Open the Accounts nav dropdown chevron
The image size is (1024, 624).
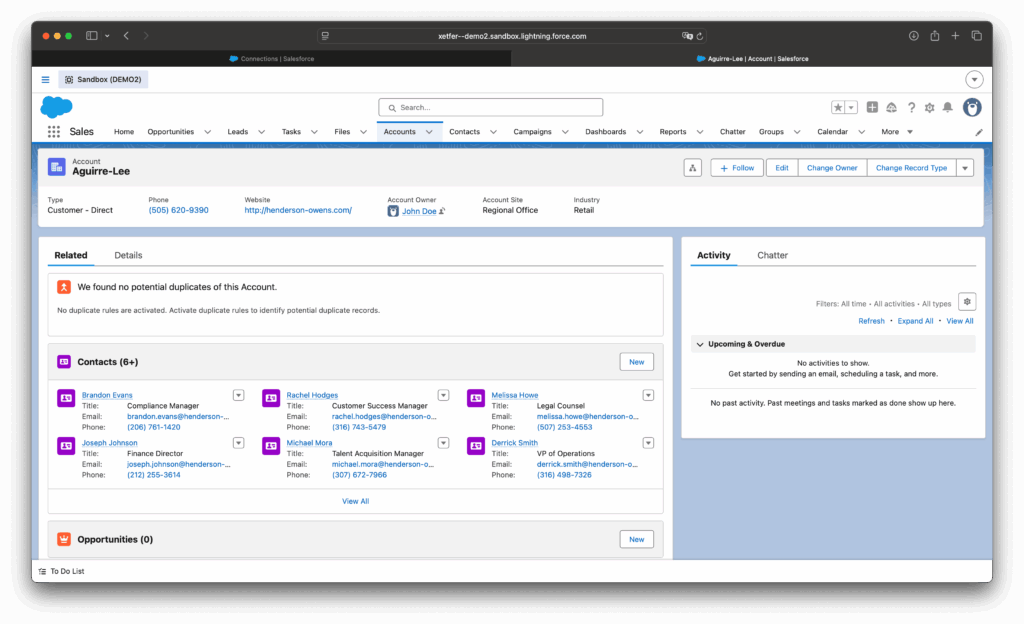tap(429, 132)
